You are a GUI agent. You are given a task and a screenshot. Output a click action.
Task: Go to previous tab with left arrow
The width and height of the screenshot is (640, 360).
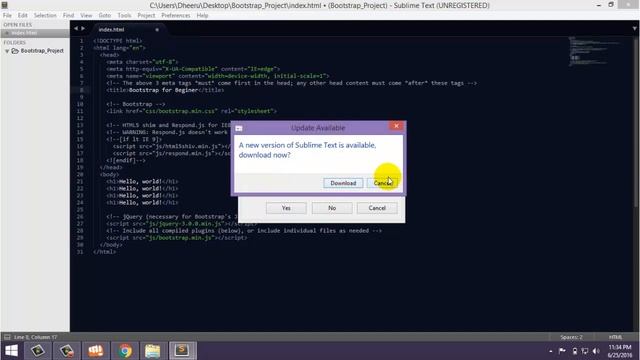76,29
